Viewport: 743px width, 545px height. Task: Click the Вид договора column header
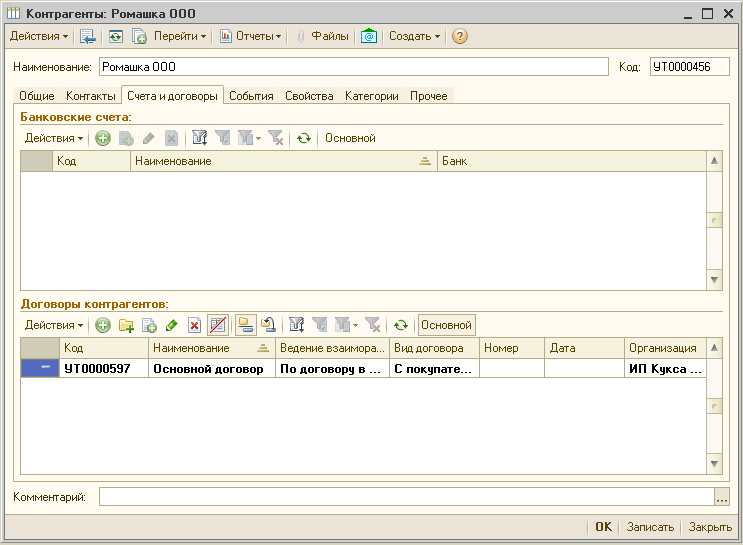(434, 348)
